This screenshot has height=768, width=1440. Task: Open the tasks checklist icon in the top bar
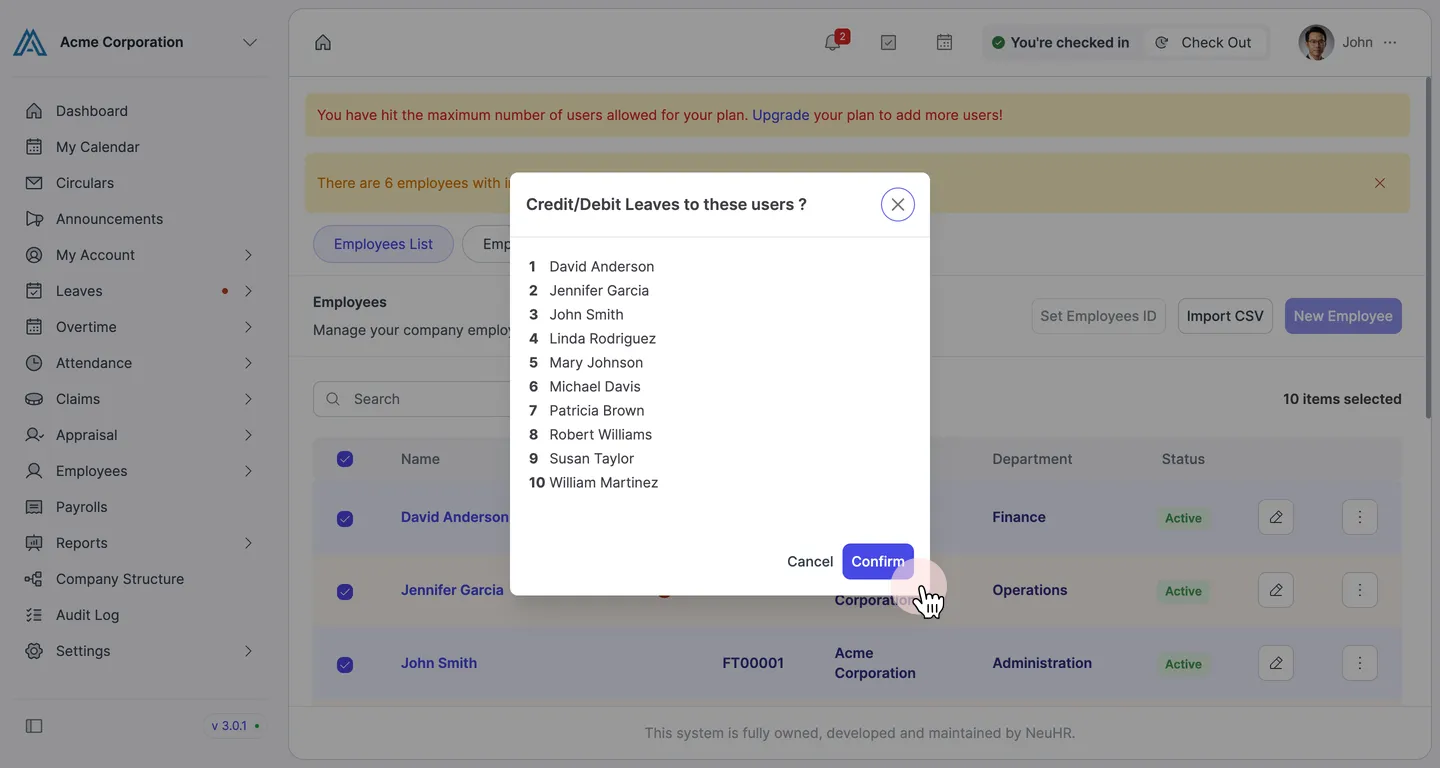(888, 42)
